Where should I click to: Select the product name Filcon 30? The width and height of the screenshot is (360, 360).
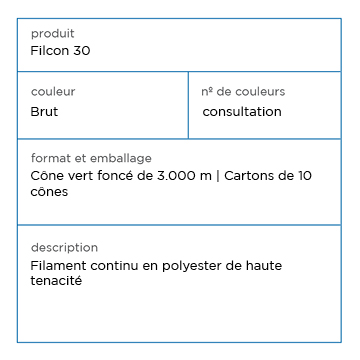tap(60, 51)
